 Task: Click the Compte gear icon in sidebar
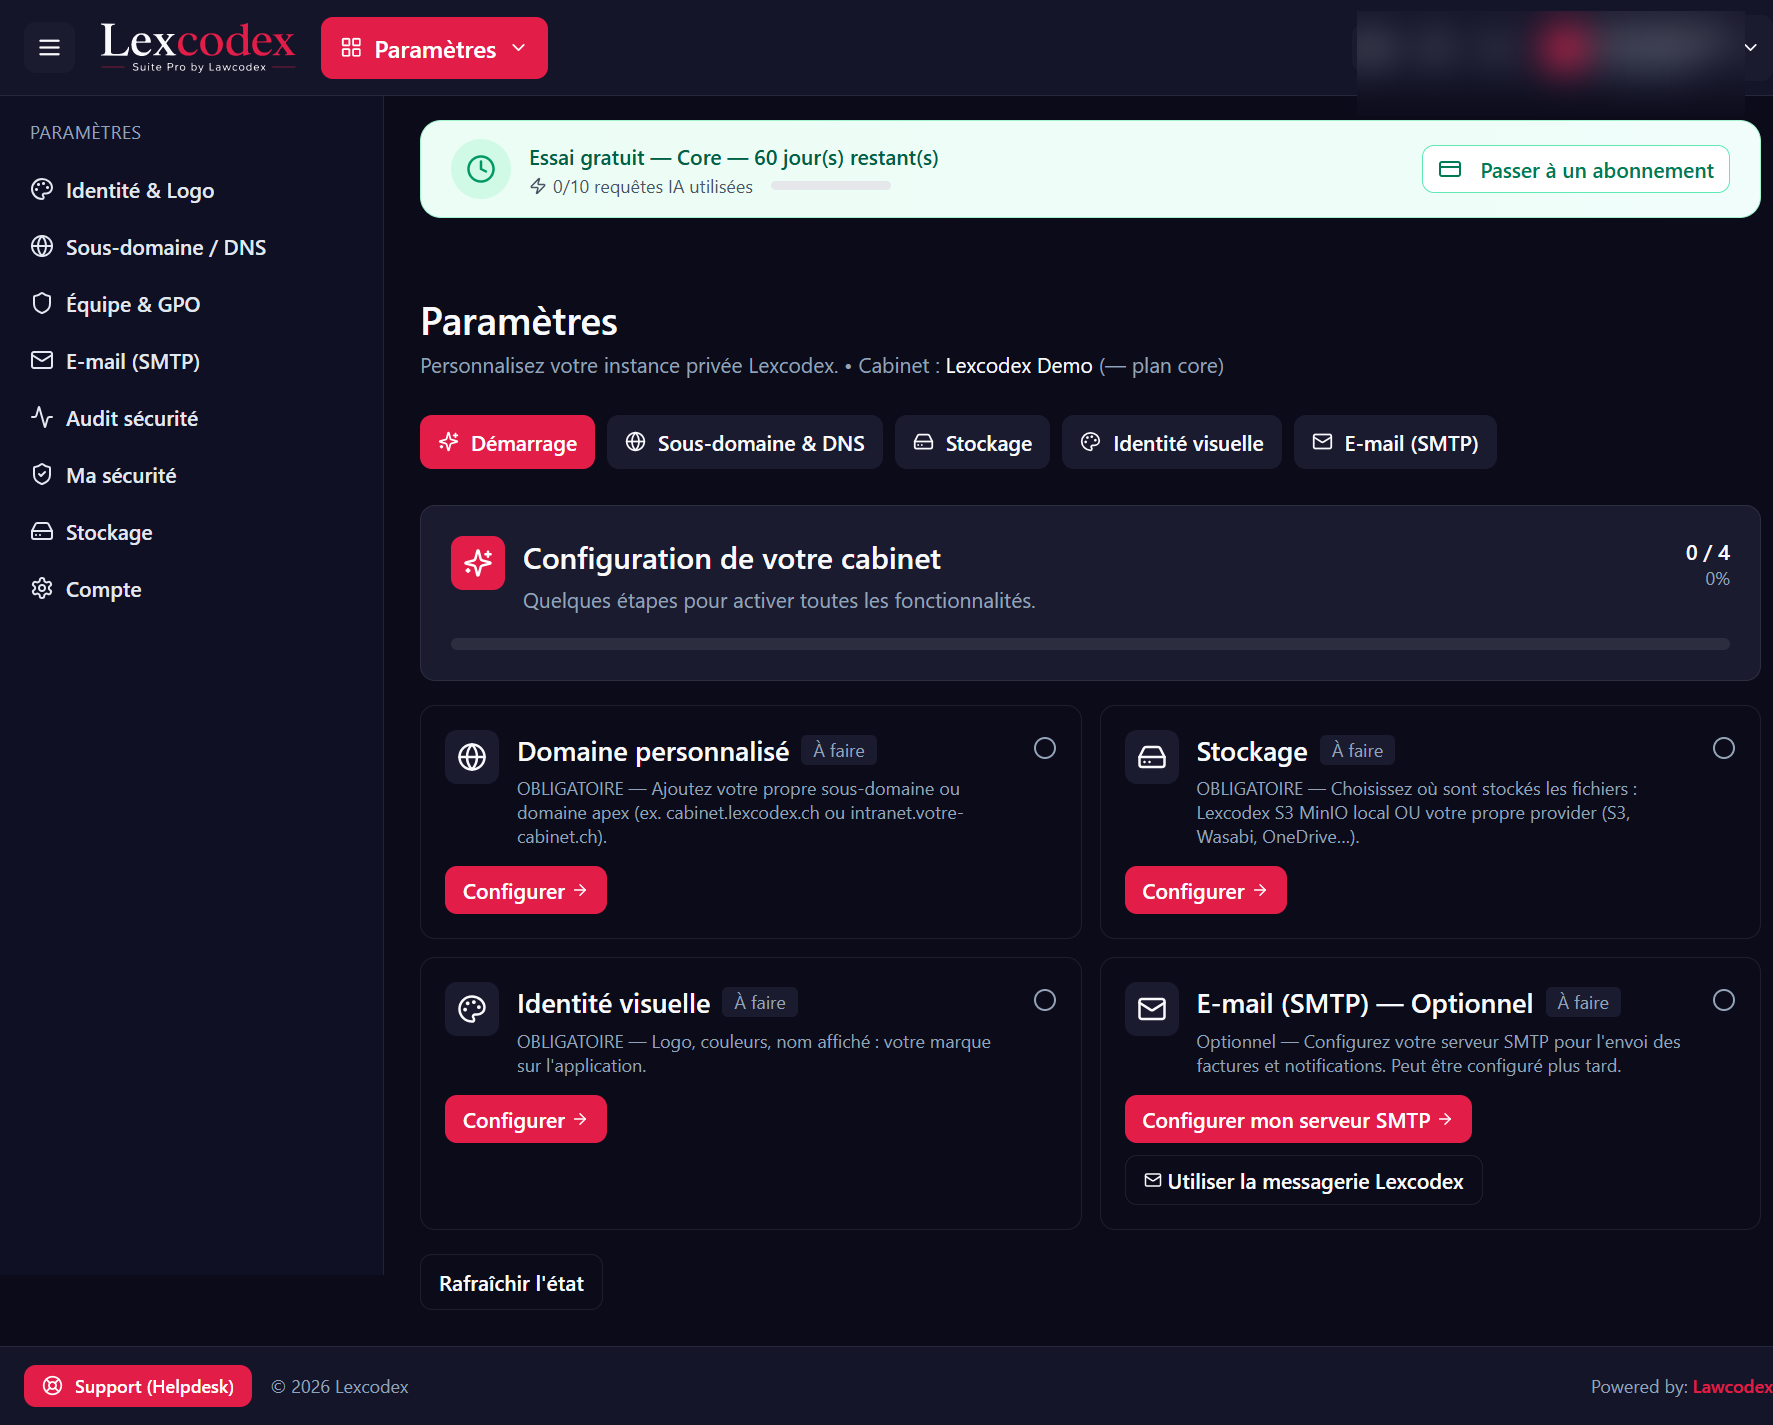click(x=42, y=588)
